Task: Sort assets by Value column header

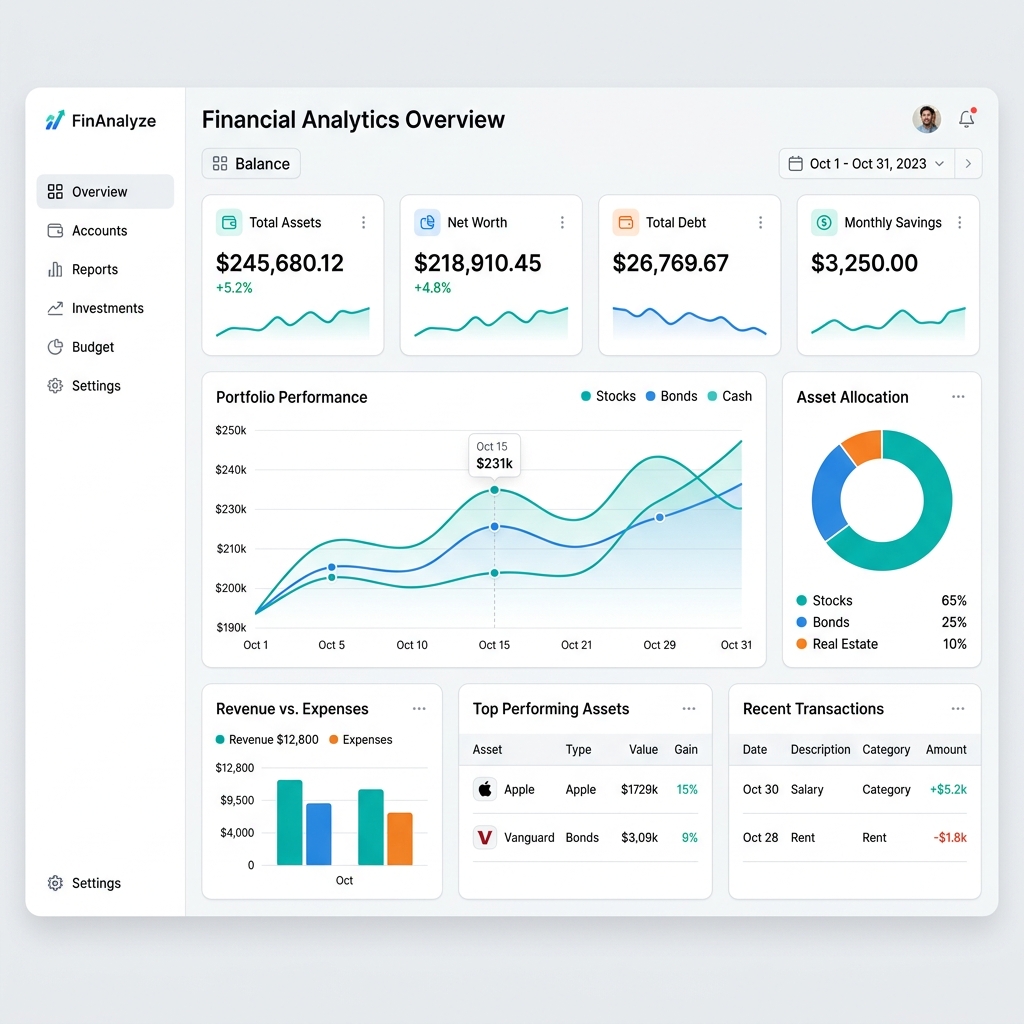Action: 643,750
